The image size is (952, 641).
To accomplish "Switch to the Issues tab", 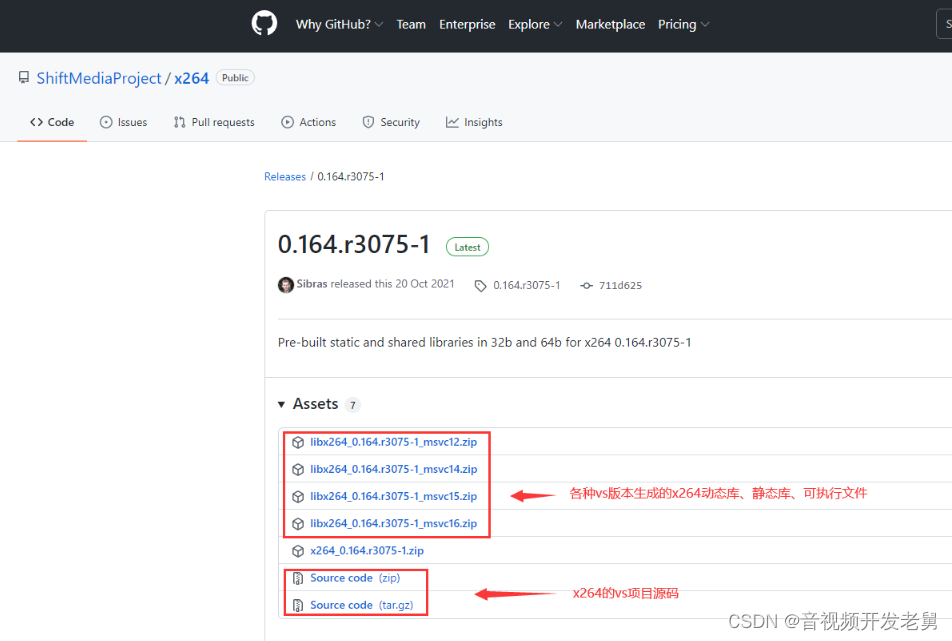I will point(123,122).
